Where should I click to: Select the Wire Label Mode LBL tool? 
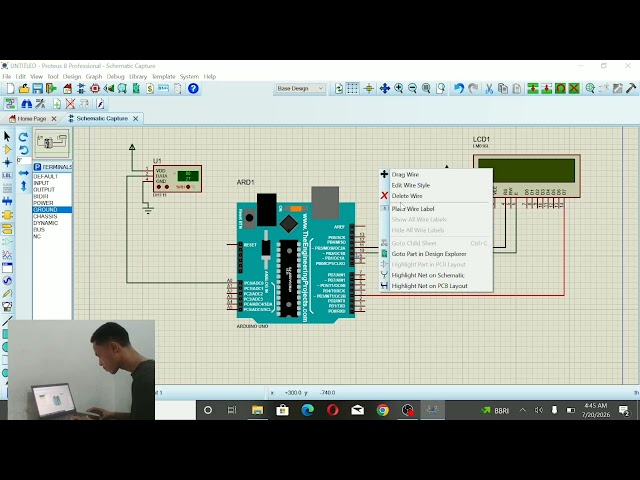click(7, 176)
